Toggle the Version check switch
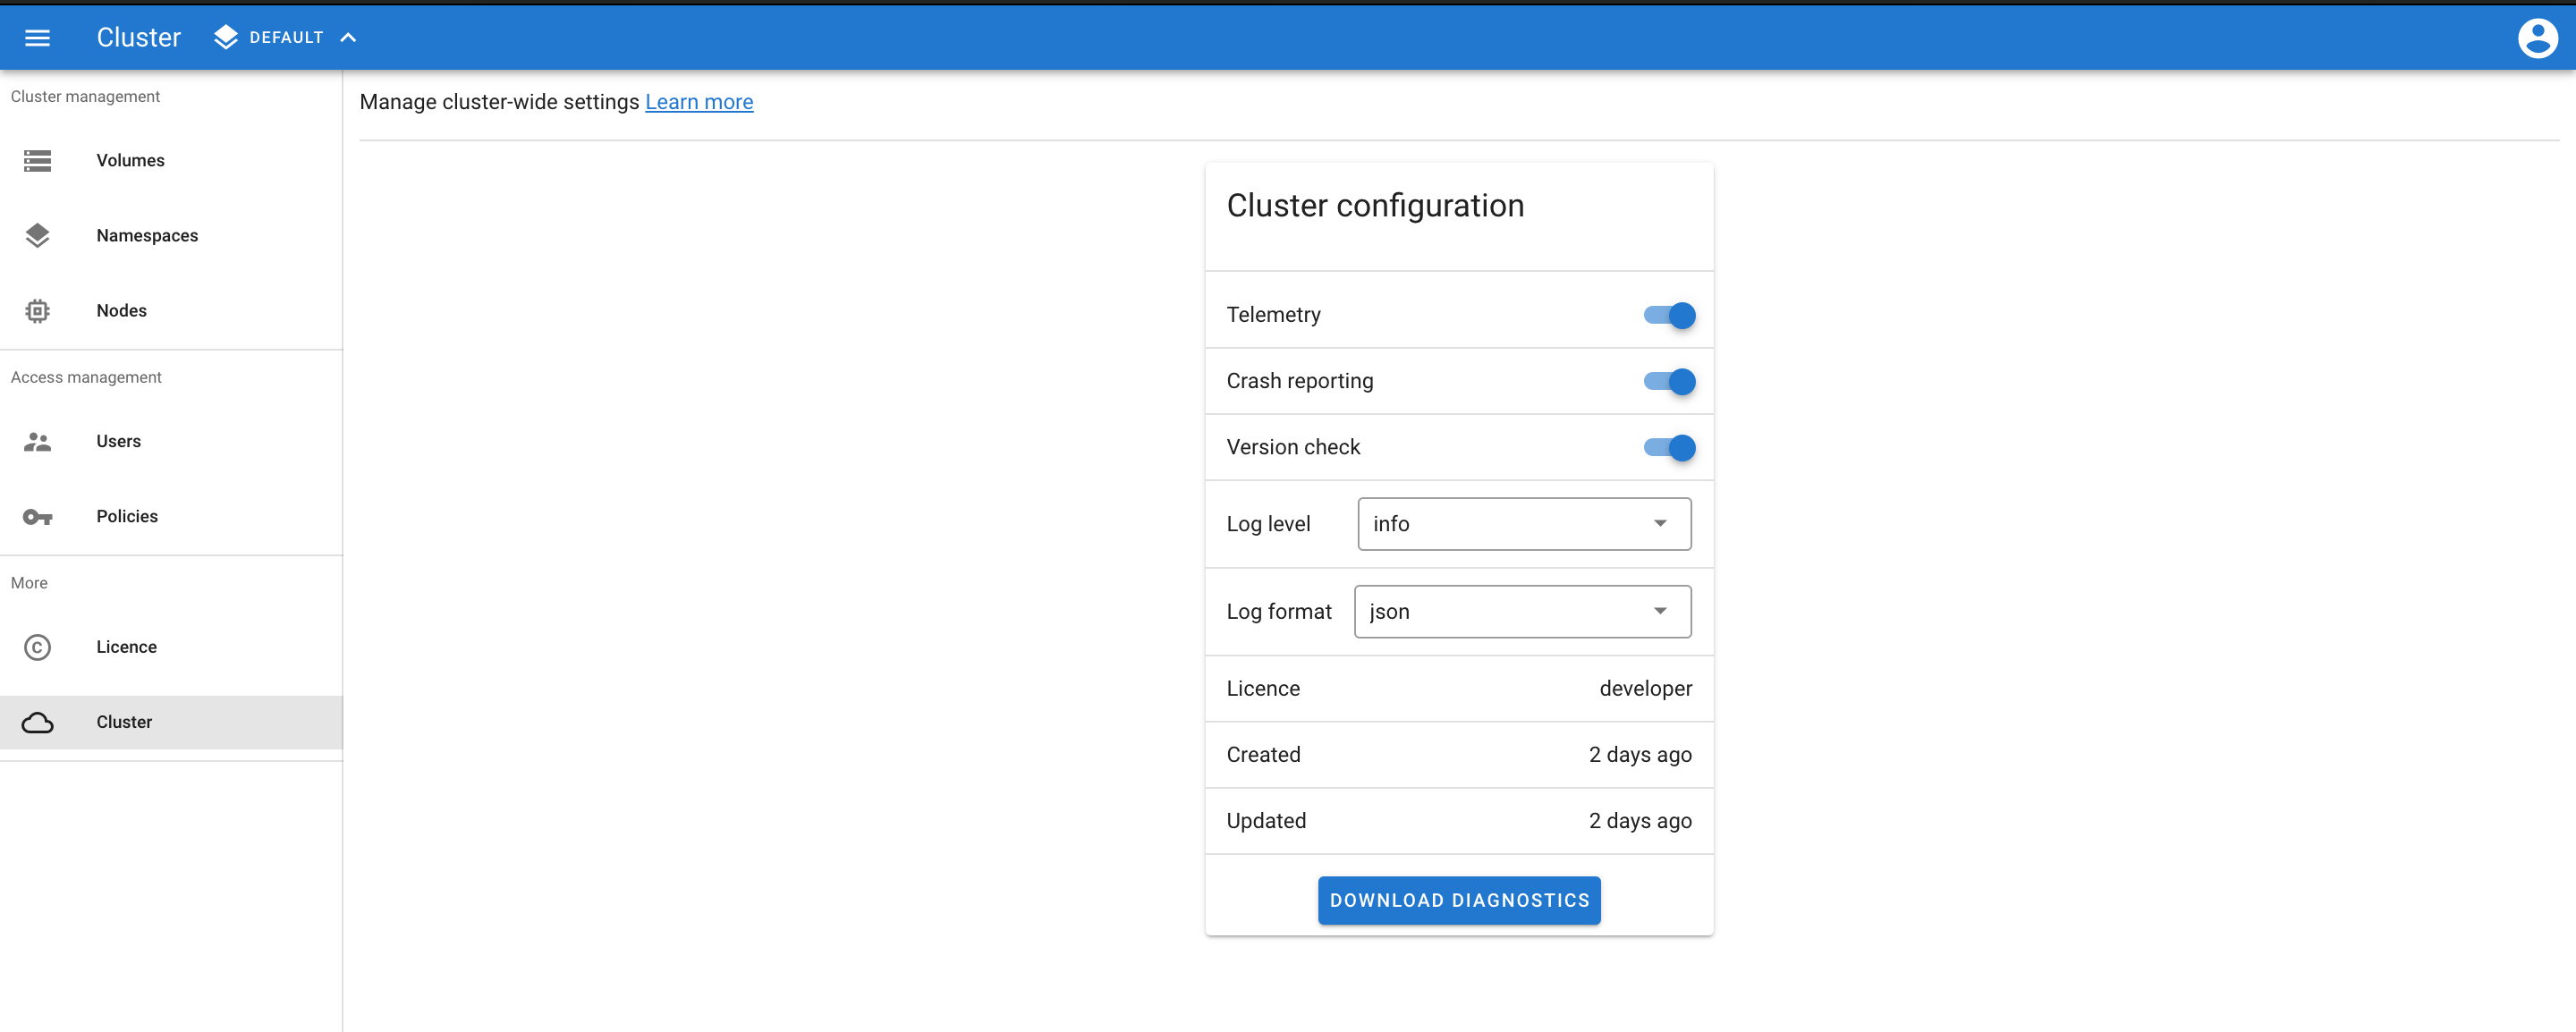 pos(1669,447)
